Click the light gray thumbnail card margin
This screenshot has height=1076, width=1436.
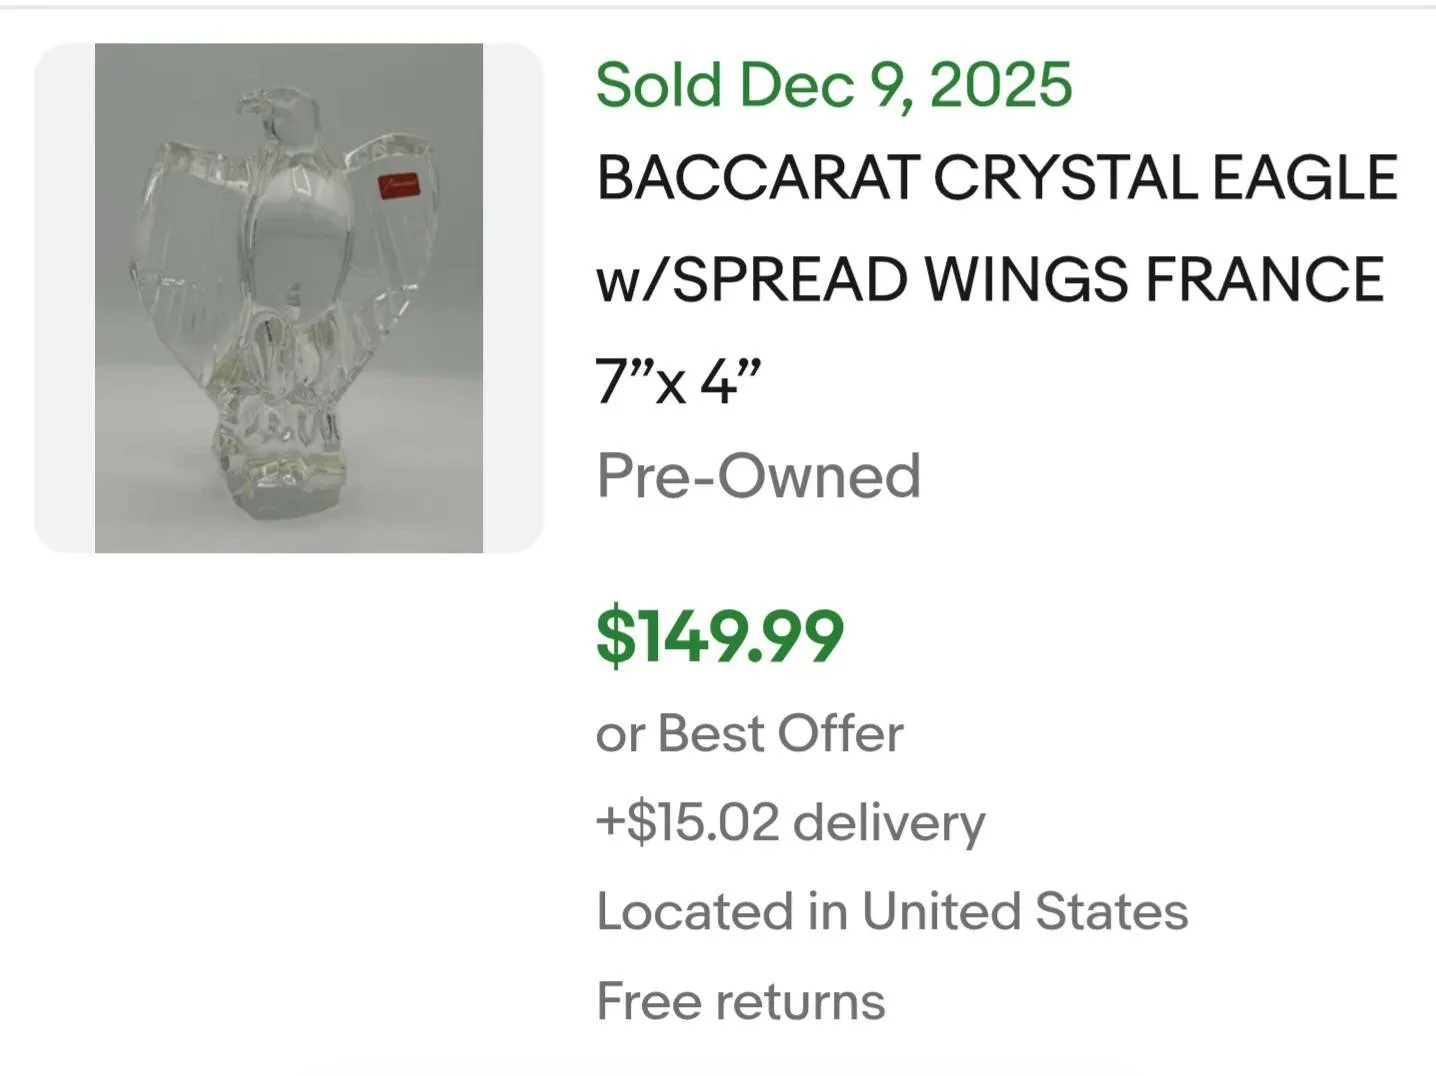click(x=64, y=298)
